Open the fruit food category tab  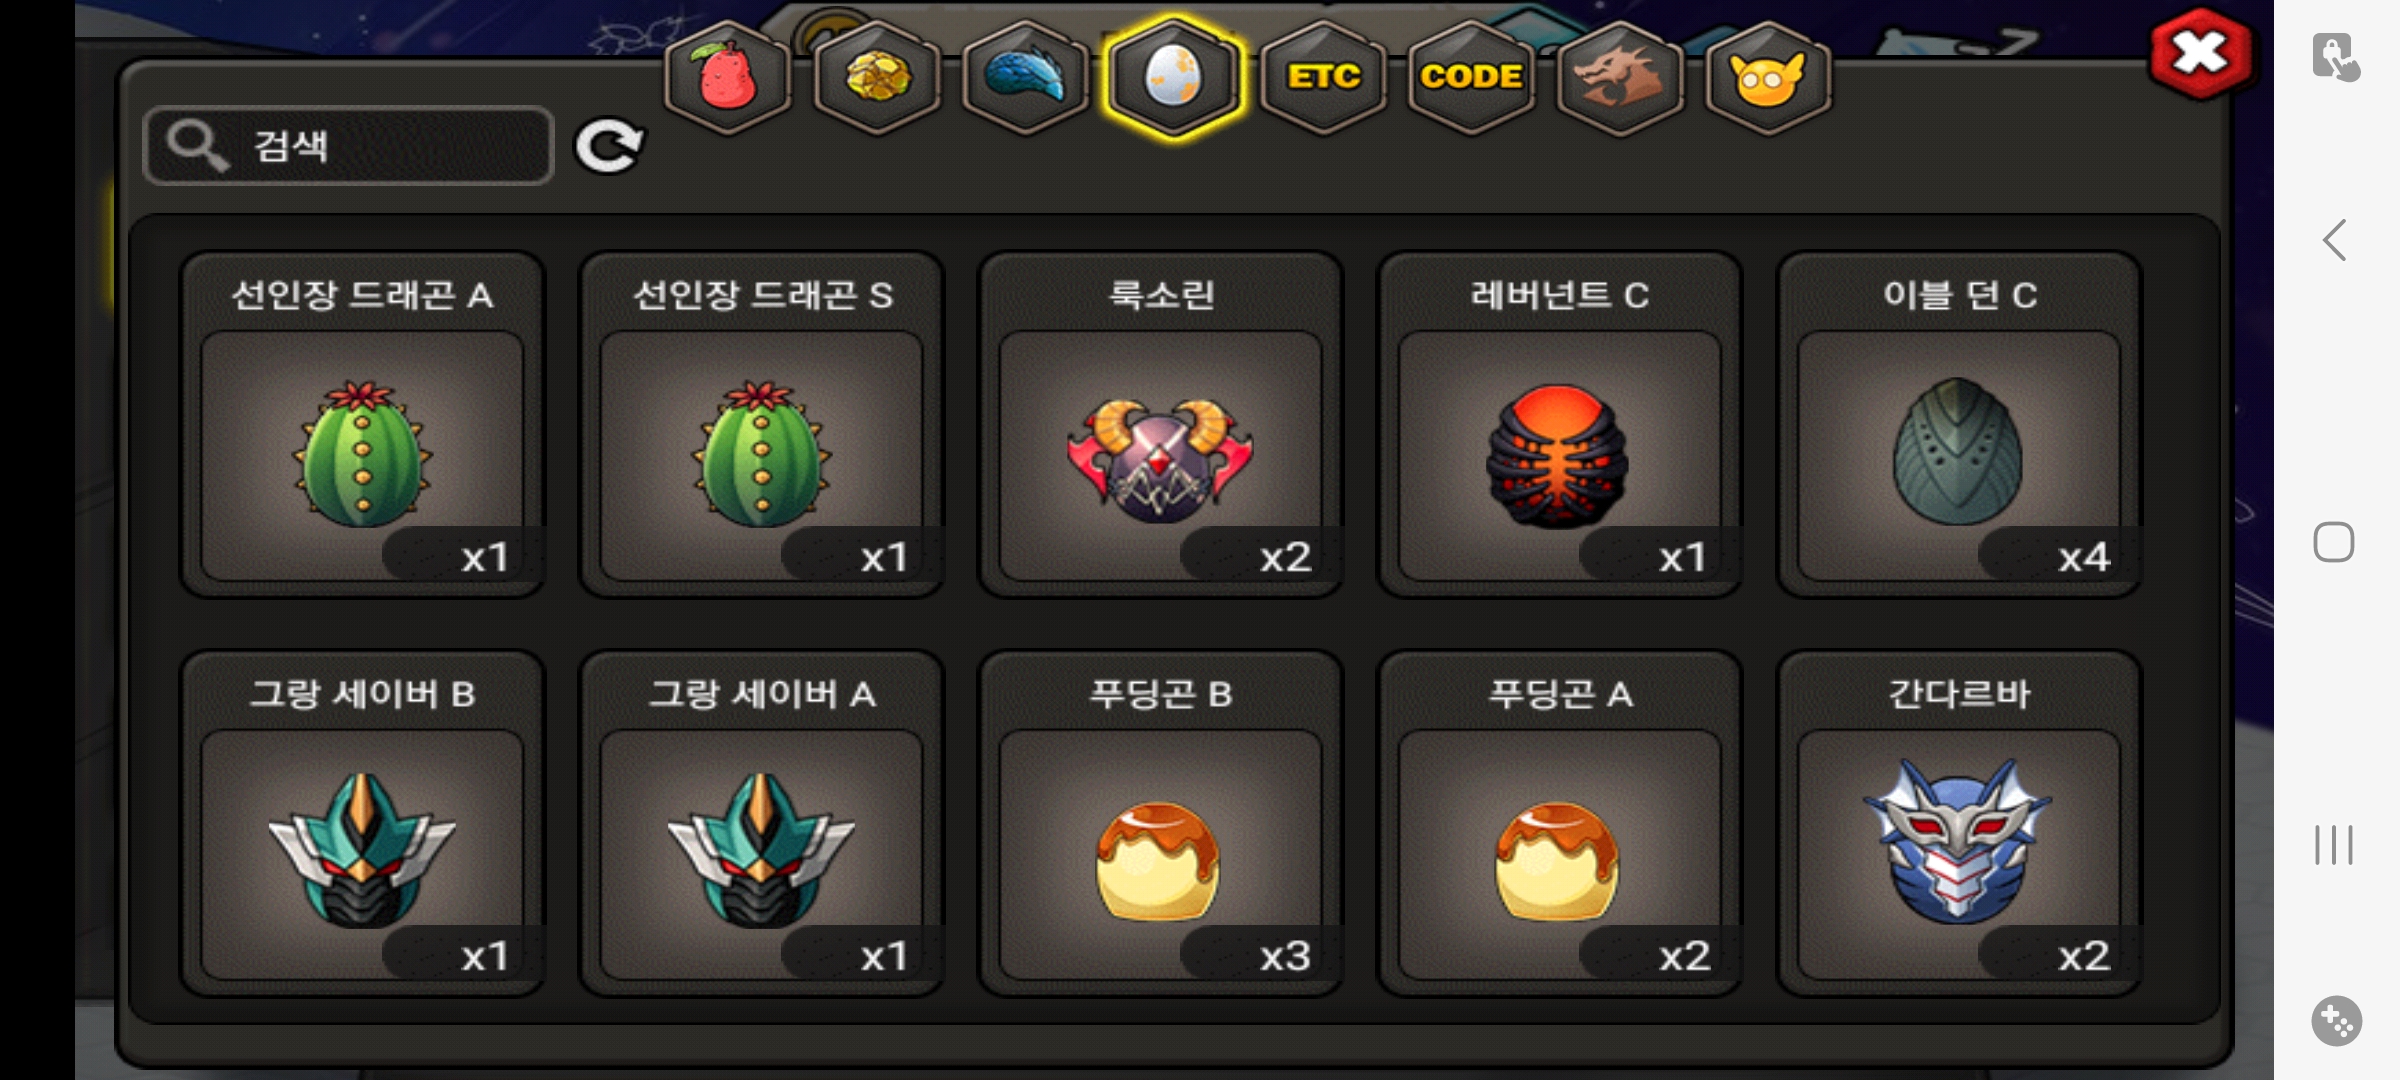pos(727,76)
